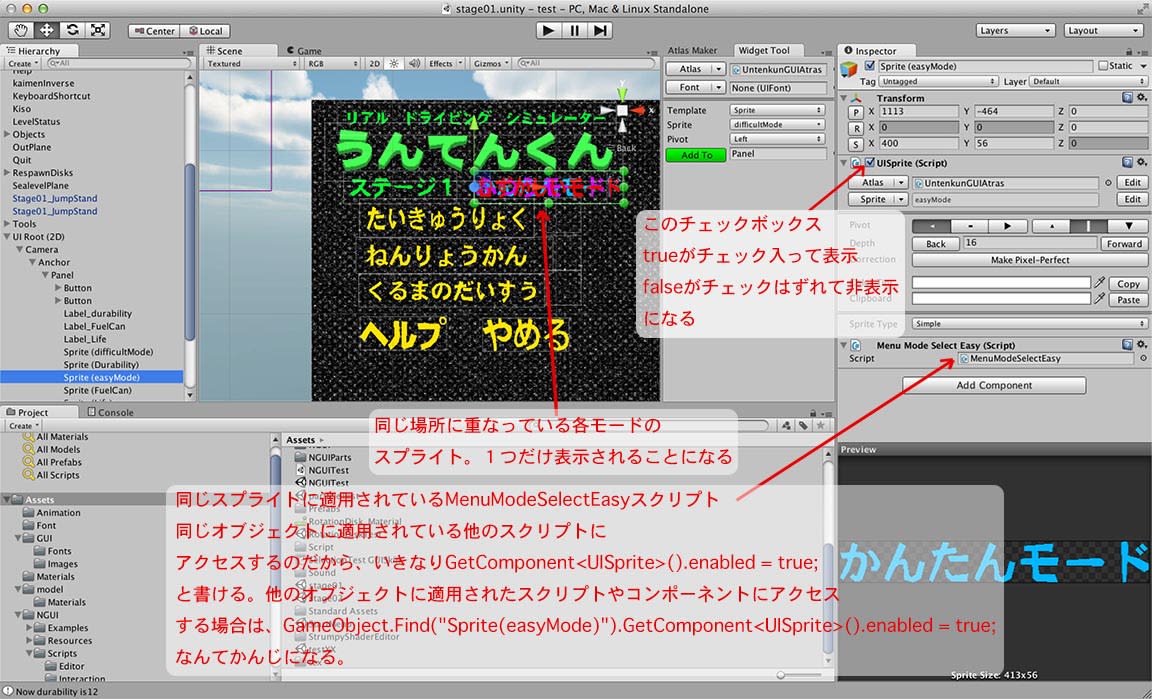This screenshot has height=699, width=1152.
Task: Uncheck the UISprite (Script) enabled checkbox
Action: pyautogui.click(x=871, y=162)
